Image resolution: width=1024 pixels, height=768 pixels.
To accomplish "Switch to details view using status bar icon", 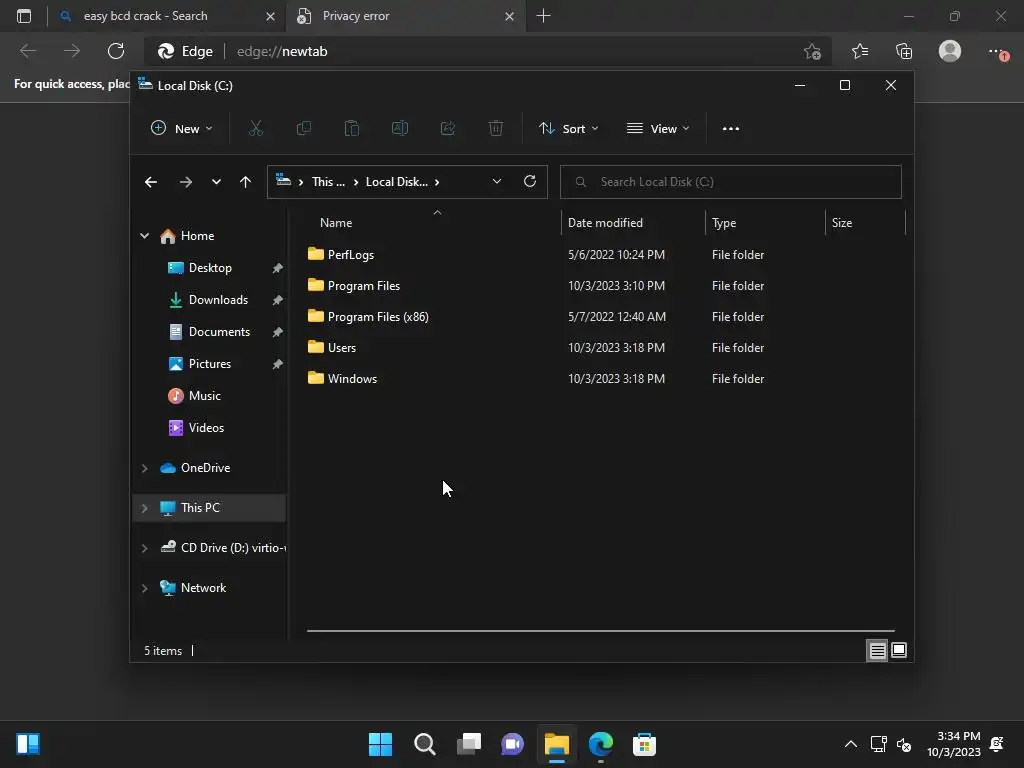I will point(877,650).
